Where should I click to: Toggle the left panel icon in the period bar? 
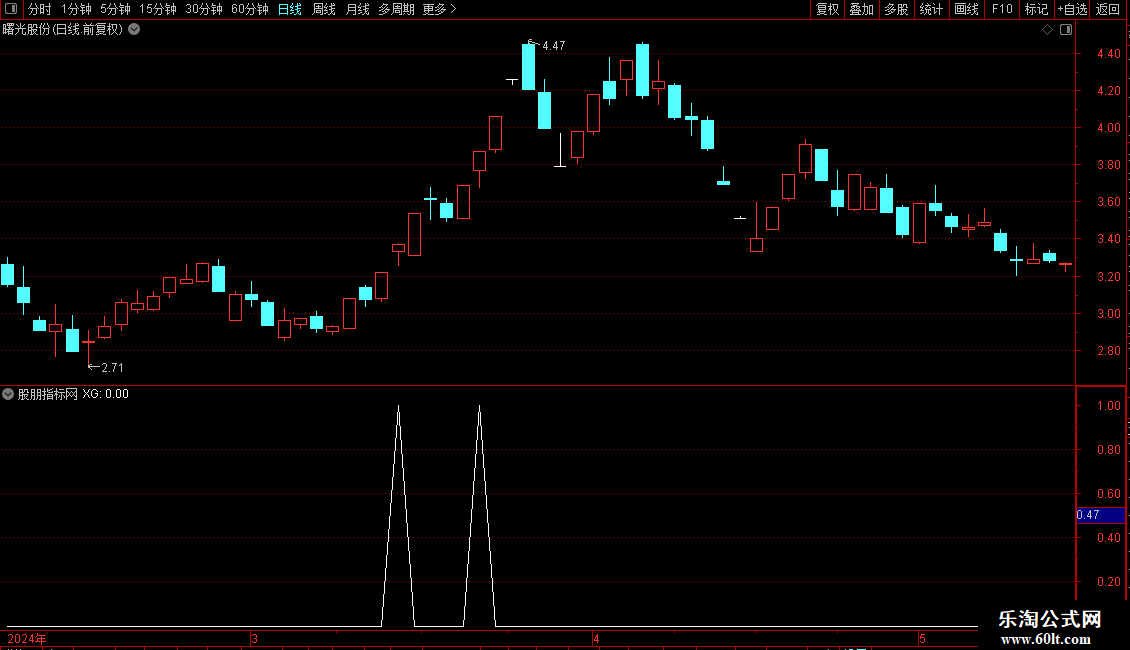pyautogui.click(x=11, y=9)
